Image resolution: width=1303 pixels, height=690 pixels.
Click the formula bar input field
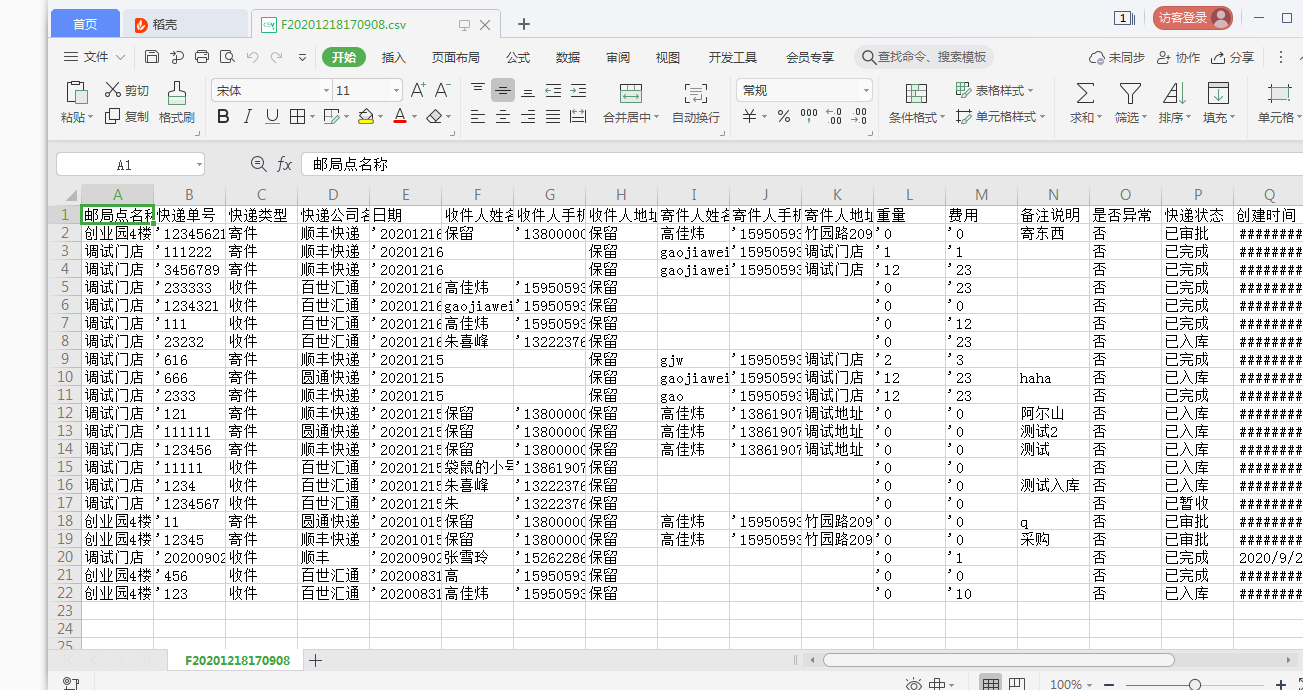click(802, 164)
